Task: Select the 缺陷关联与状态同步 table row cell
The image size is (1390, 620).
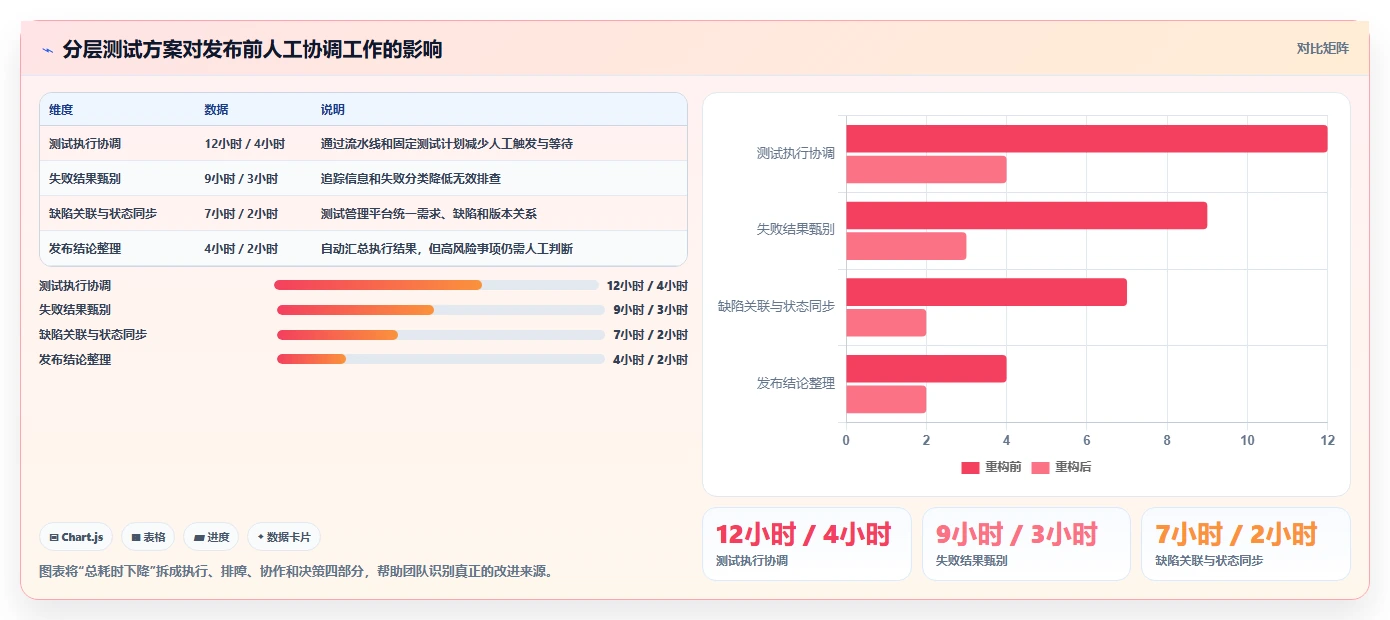Action: [x=103, y=214]
